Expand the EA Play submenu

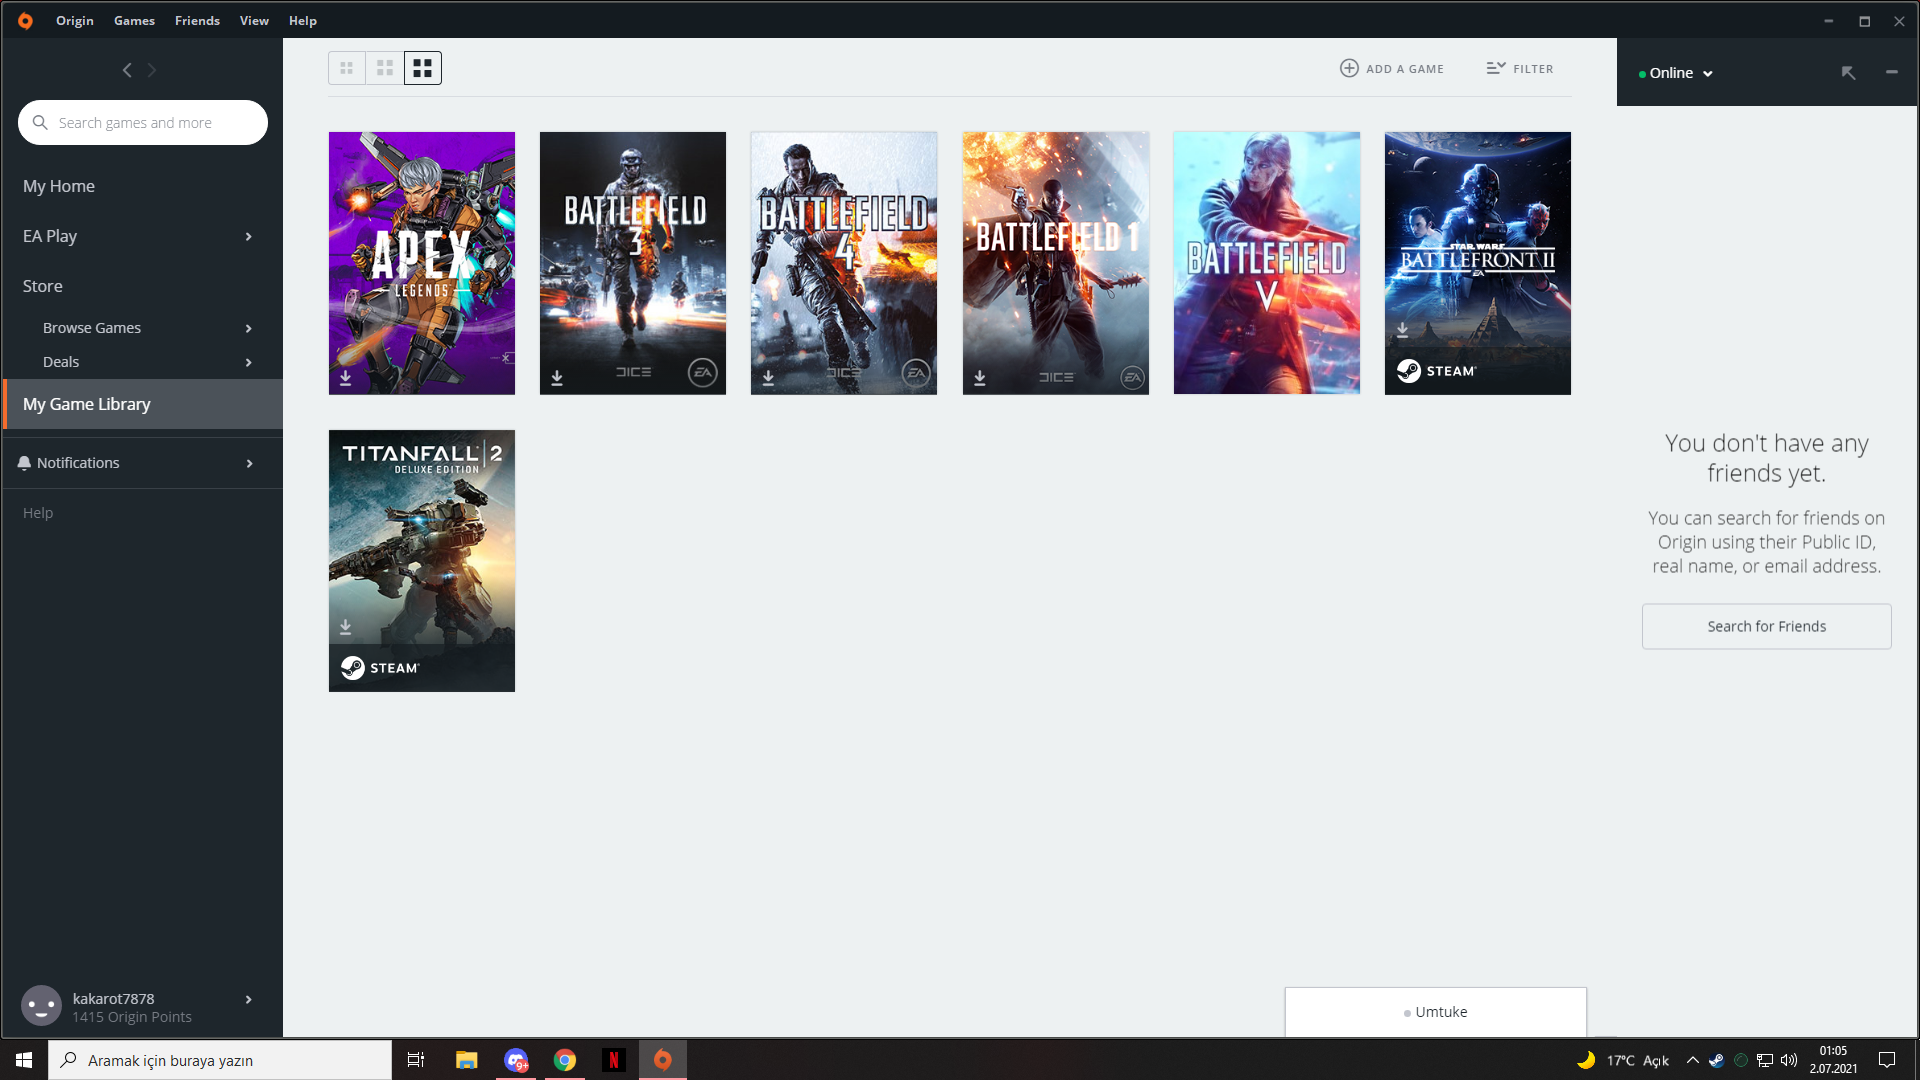(249, 237)
